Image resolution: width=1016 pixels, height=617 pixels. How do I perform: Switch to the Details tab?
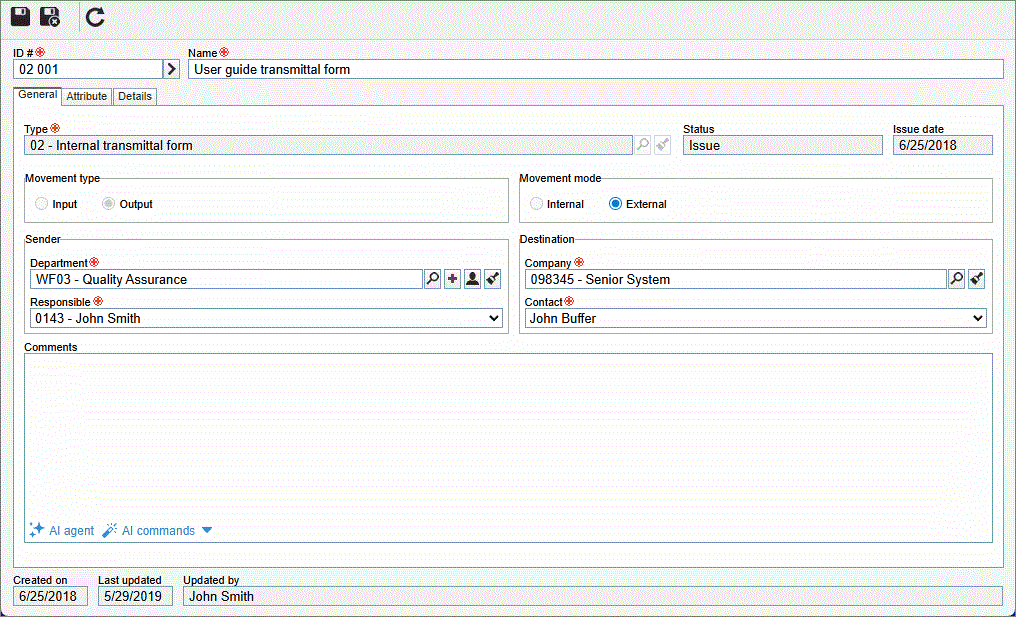point(135,97)
